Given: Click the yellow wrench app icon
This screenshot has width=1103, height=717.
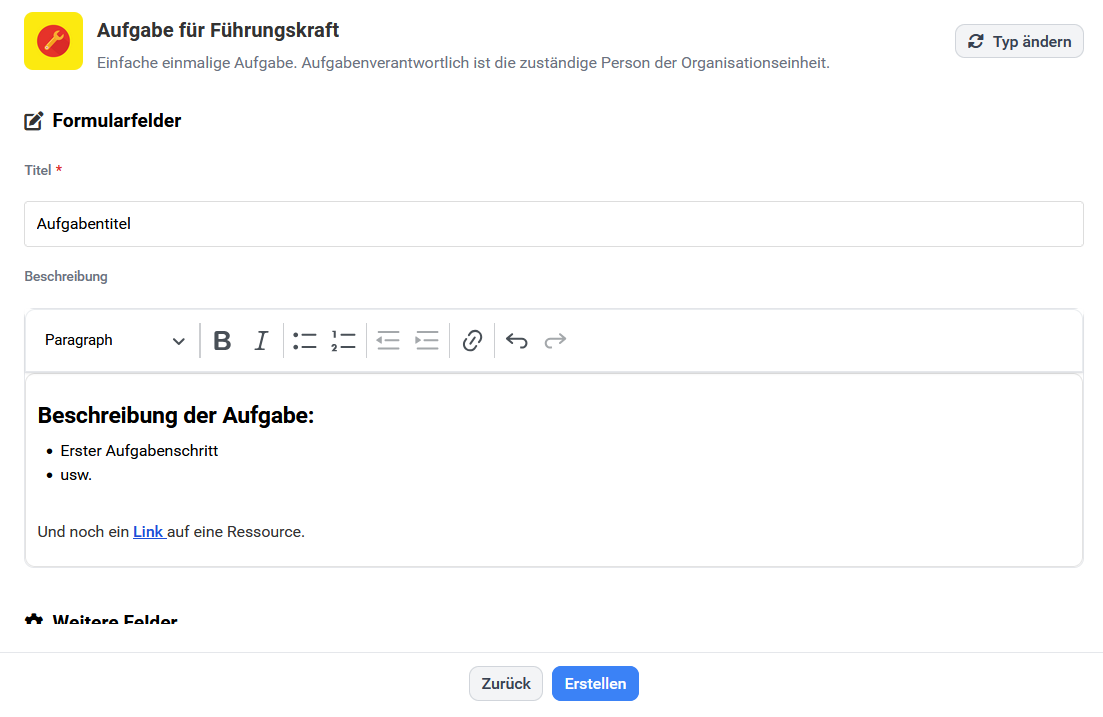Looking at the screenshot, I should 54,41.
